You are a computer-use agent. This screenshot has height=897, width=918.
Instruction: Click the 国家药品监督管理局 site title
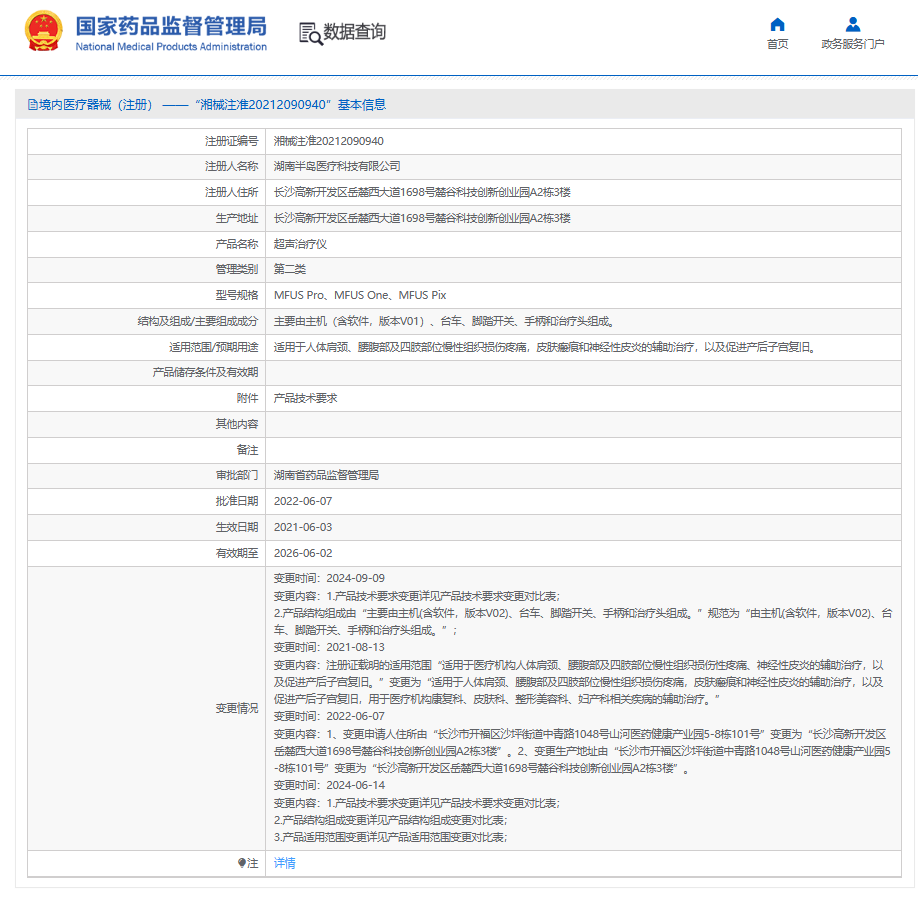171,25
